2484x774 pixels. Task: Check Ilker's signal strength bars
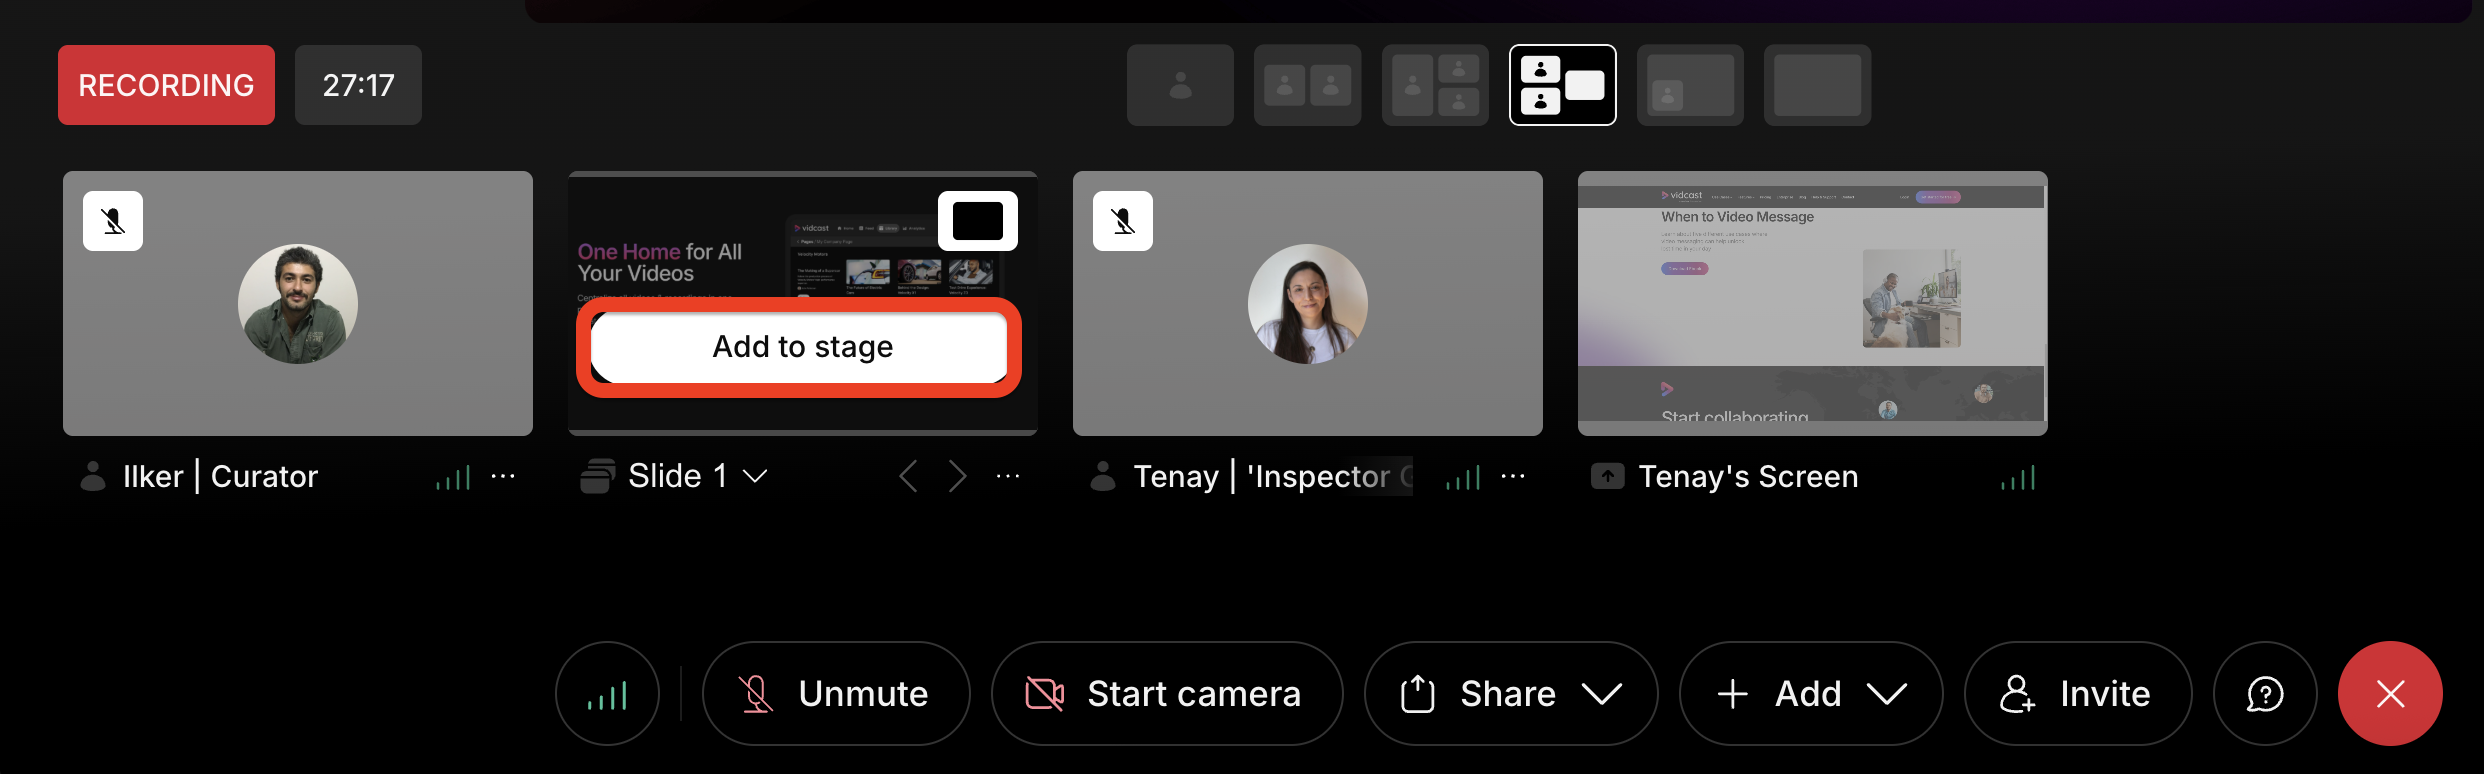pyautogui.click(x=453, y=478)
